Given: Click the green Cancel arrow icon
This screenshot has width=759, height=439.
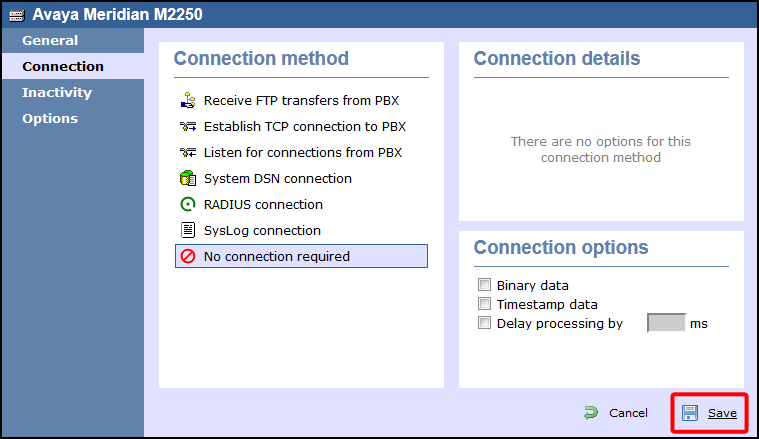Looking at the screenshot, I should (x=591, y=413).
